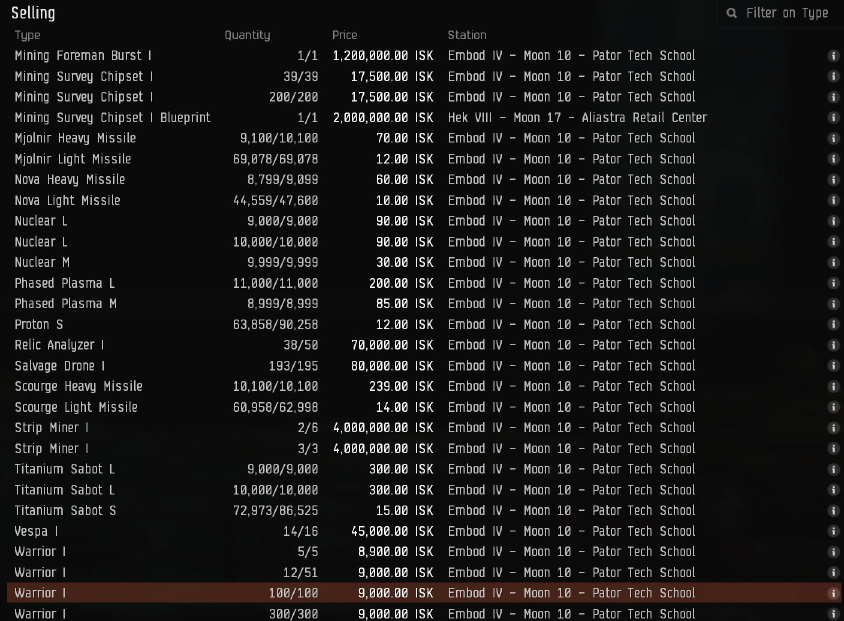Click the Filter on Type input field

[786, 13]
